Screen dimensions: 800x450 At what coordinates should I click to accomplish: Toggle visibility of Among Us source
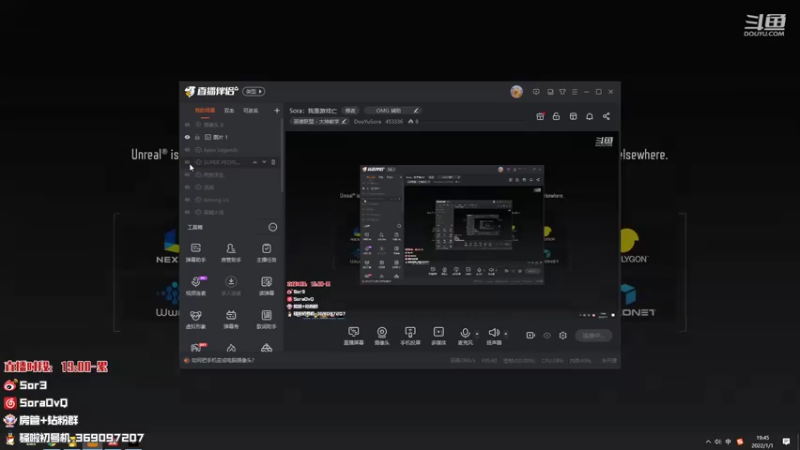(x=187, y=200)
